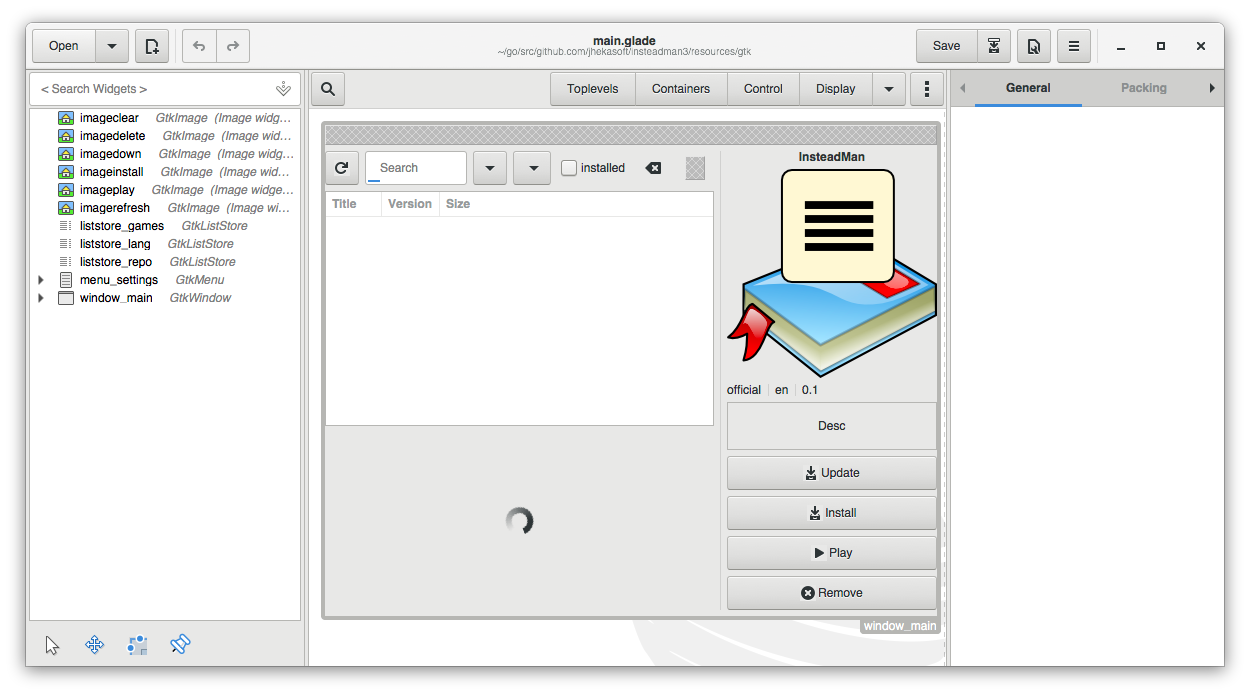The height and width of the screenshot is (695, 1250).
Task: Click the new project document icon
Action: tap(152, 46)
